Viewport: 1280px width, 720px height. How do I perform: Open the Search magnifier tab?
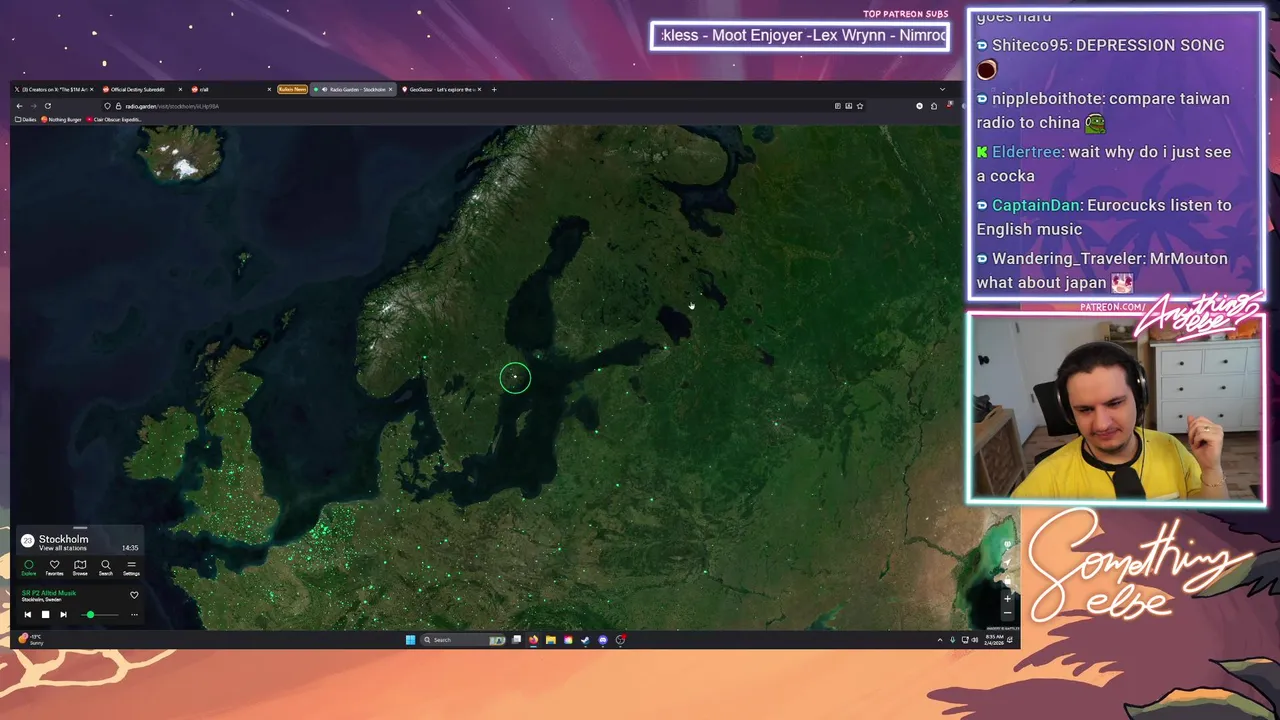pyautogui.click(x=106, y=568)
